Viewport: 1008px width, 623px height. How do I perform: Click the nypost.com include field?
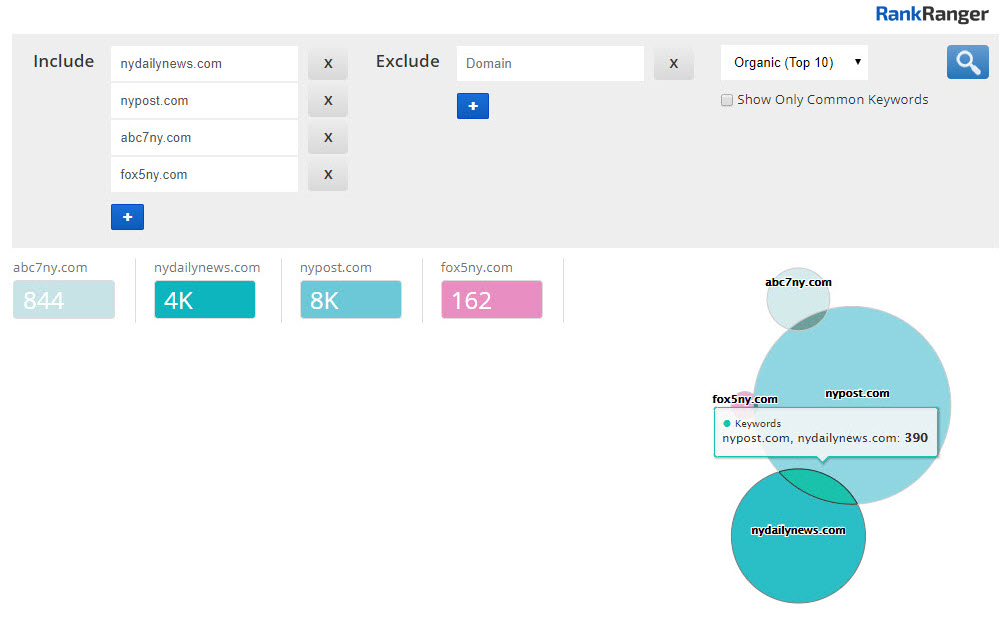point(204,101)
